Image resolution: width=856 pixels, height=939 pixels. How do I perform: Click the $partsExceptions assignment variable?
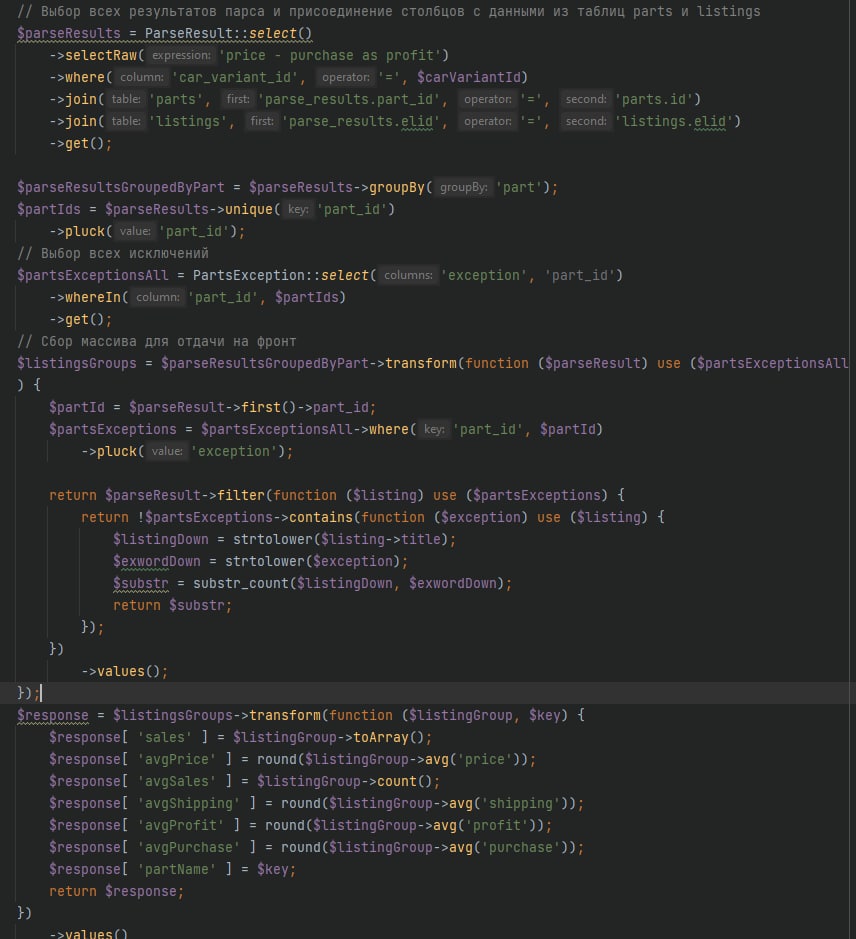click(x=113, y=429)
